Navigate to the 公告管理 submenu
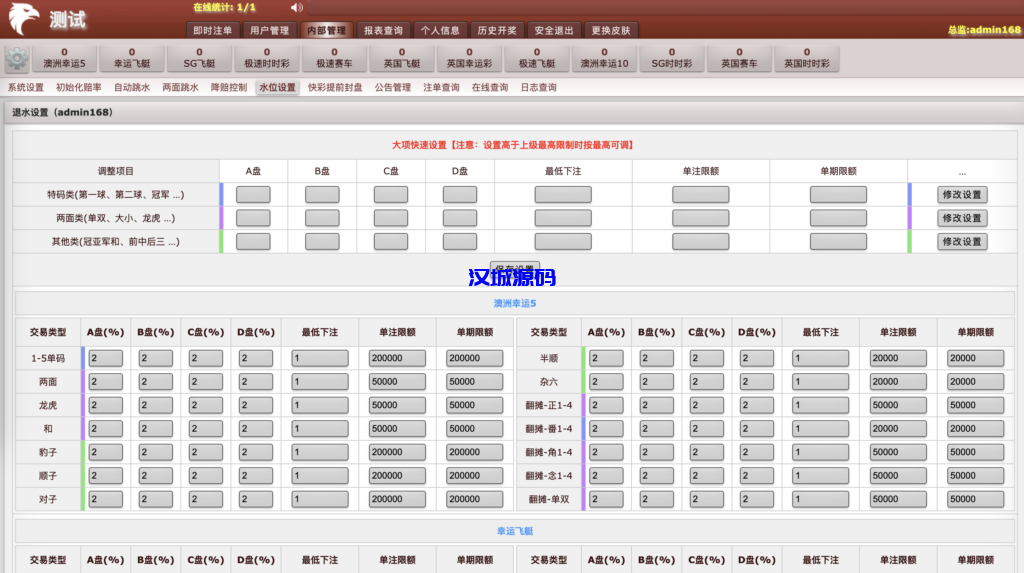Viewport: 1024px width, 573px height. point(393,88)
